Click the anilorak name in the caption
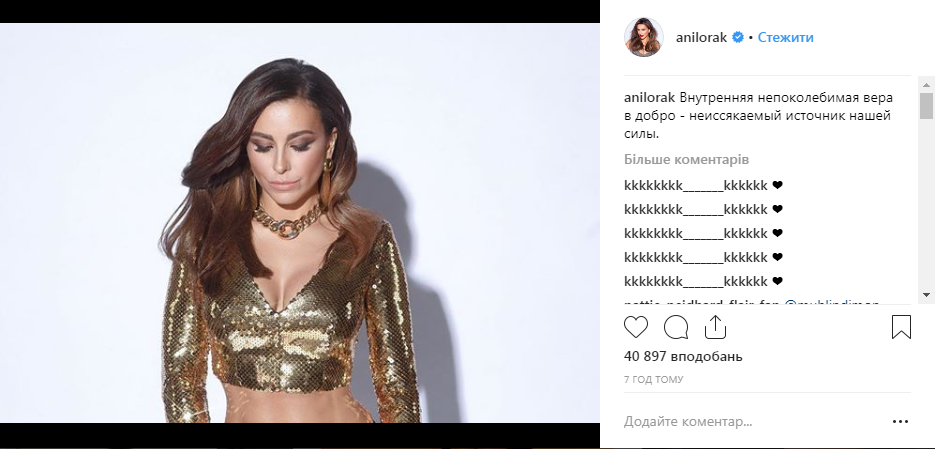 pyautogui.click(x=649, y=98)
